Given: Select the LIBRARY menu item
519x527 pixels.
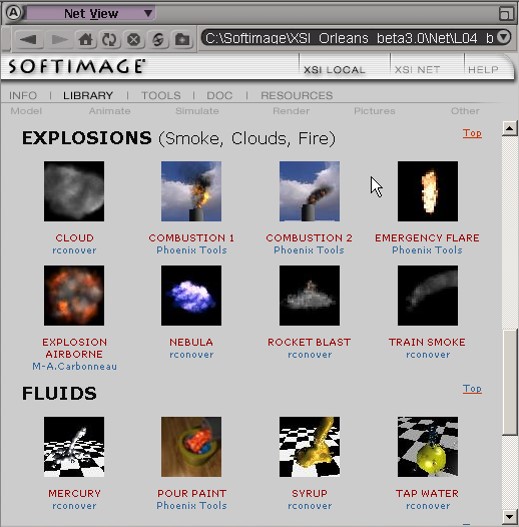Looking at the screenshot, I should pos(88,95).
